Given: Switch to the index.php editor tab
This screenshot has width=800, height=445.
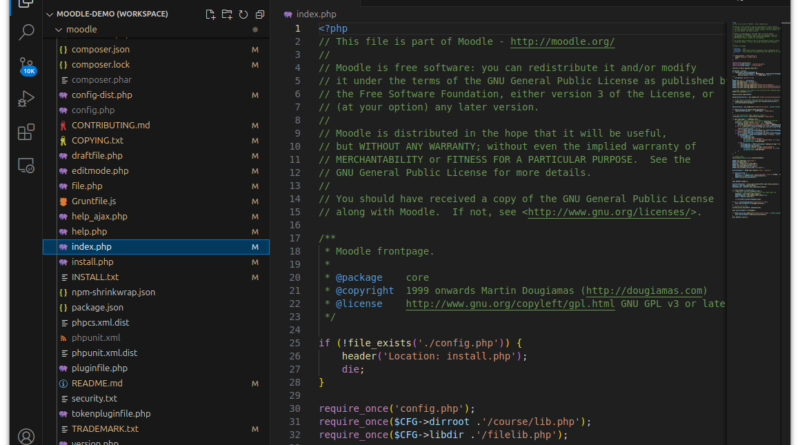Looking at the screenshot, I should pos(310,14).
